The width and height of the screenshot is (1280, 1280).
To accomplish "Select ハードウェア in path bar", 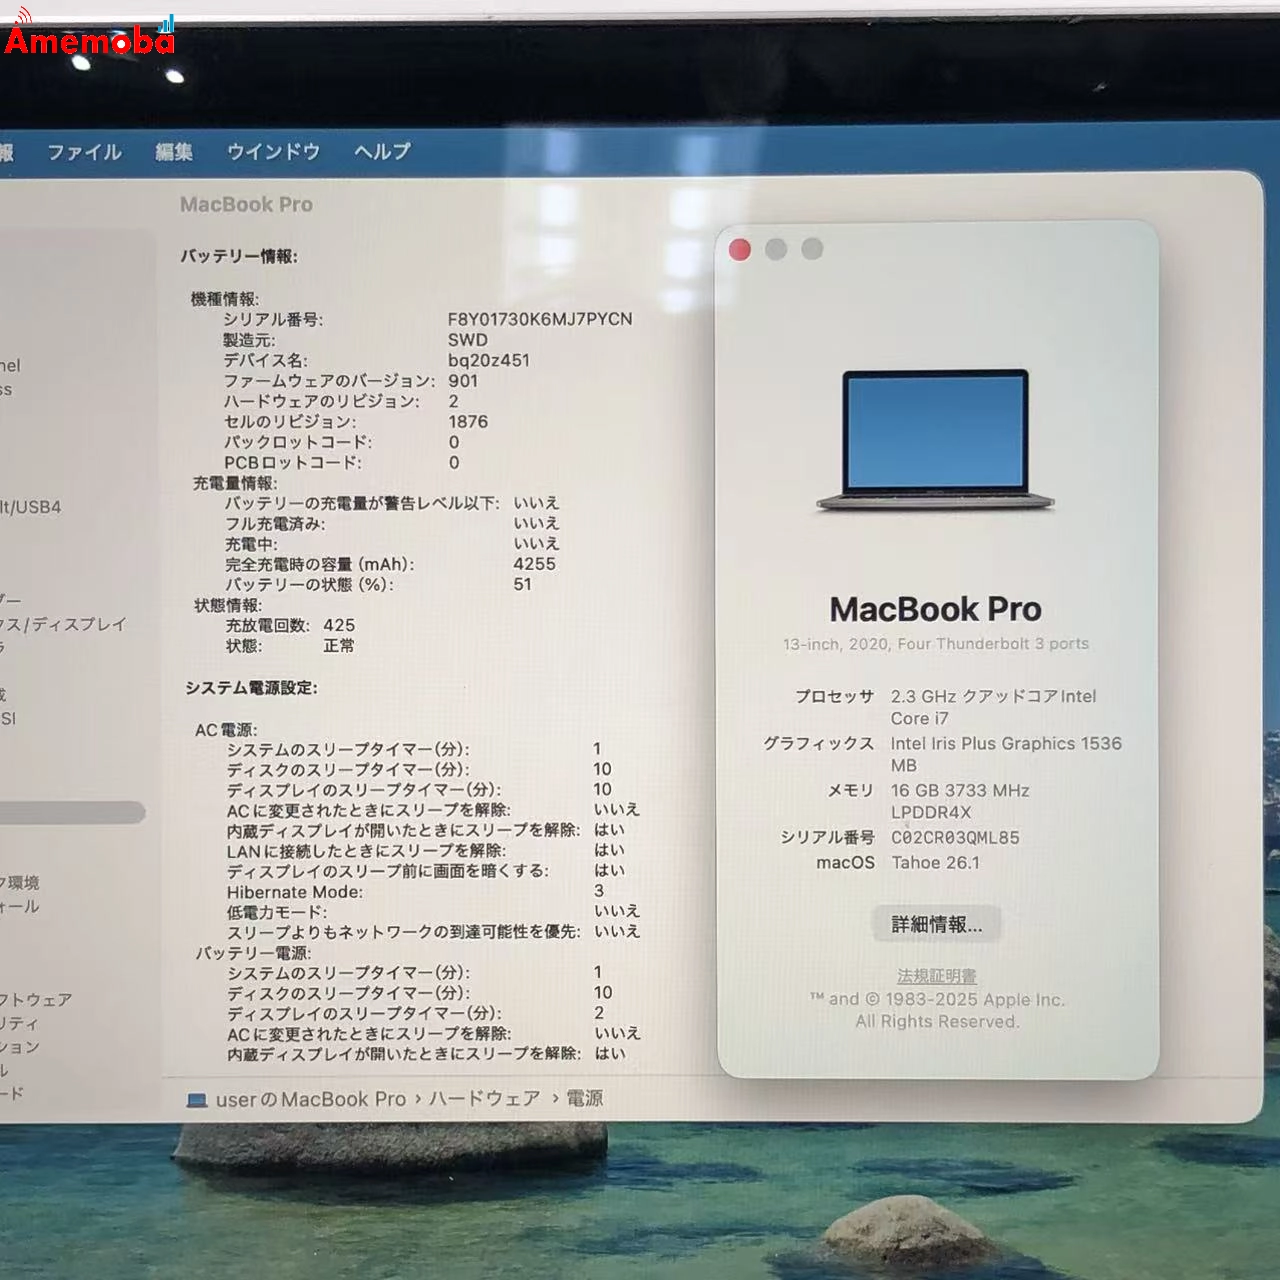I will coord(485,1099).
